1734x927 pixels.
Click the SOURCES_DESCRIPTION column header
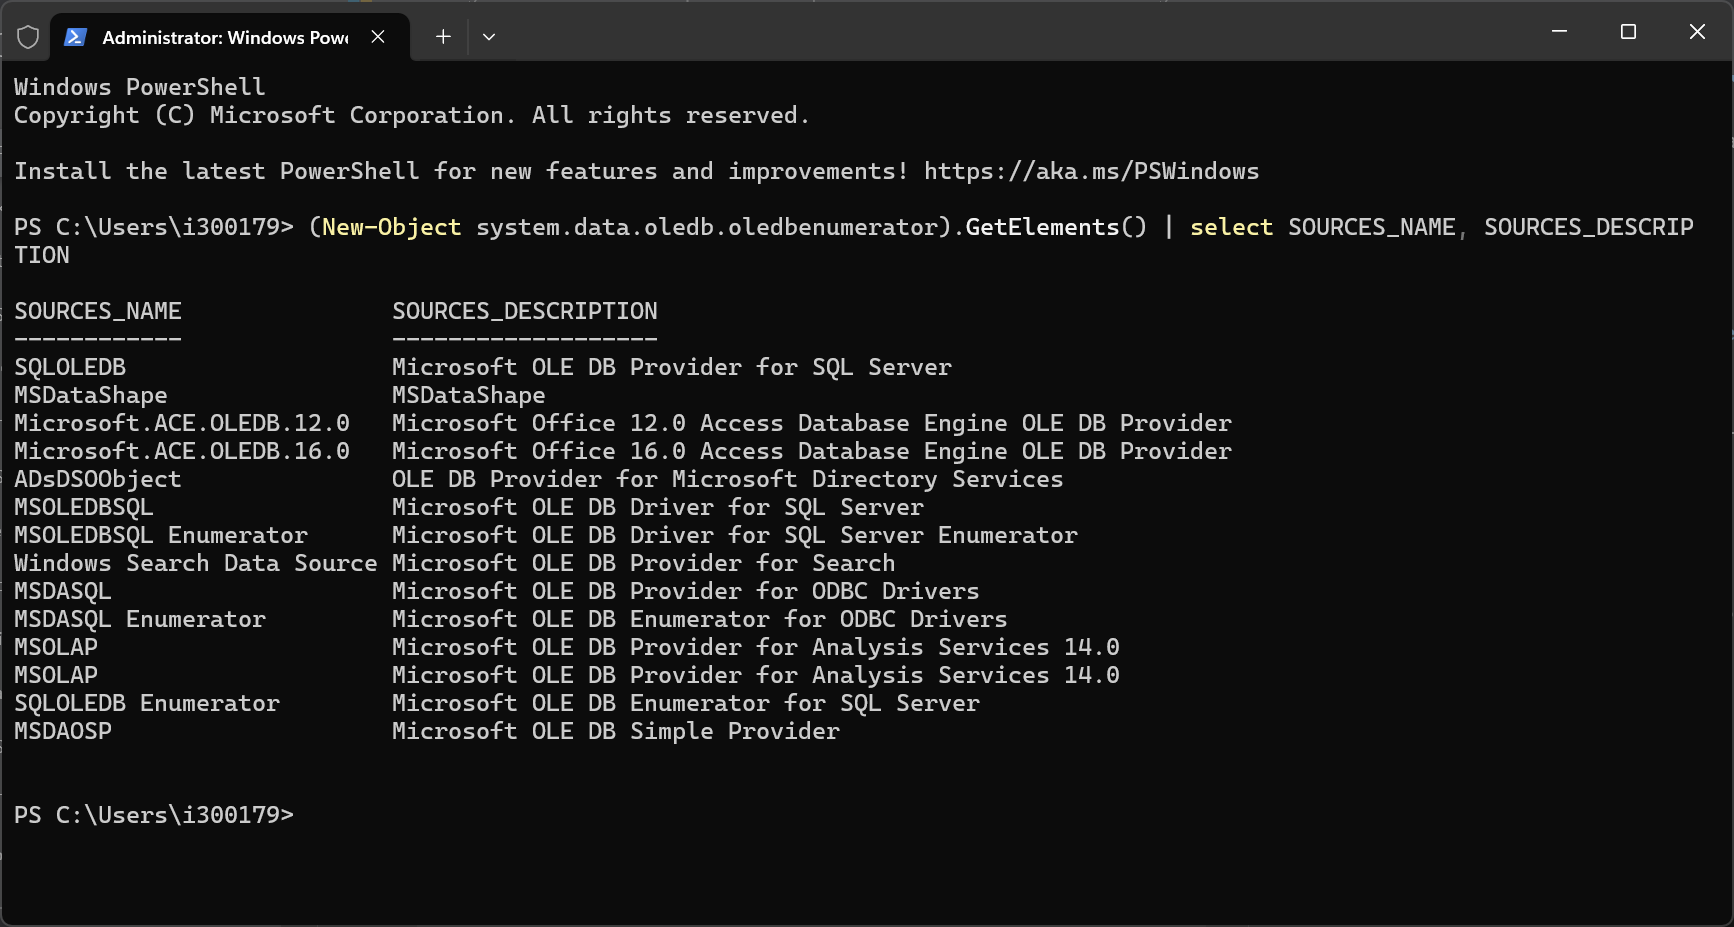(x=525, y=311)
